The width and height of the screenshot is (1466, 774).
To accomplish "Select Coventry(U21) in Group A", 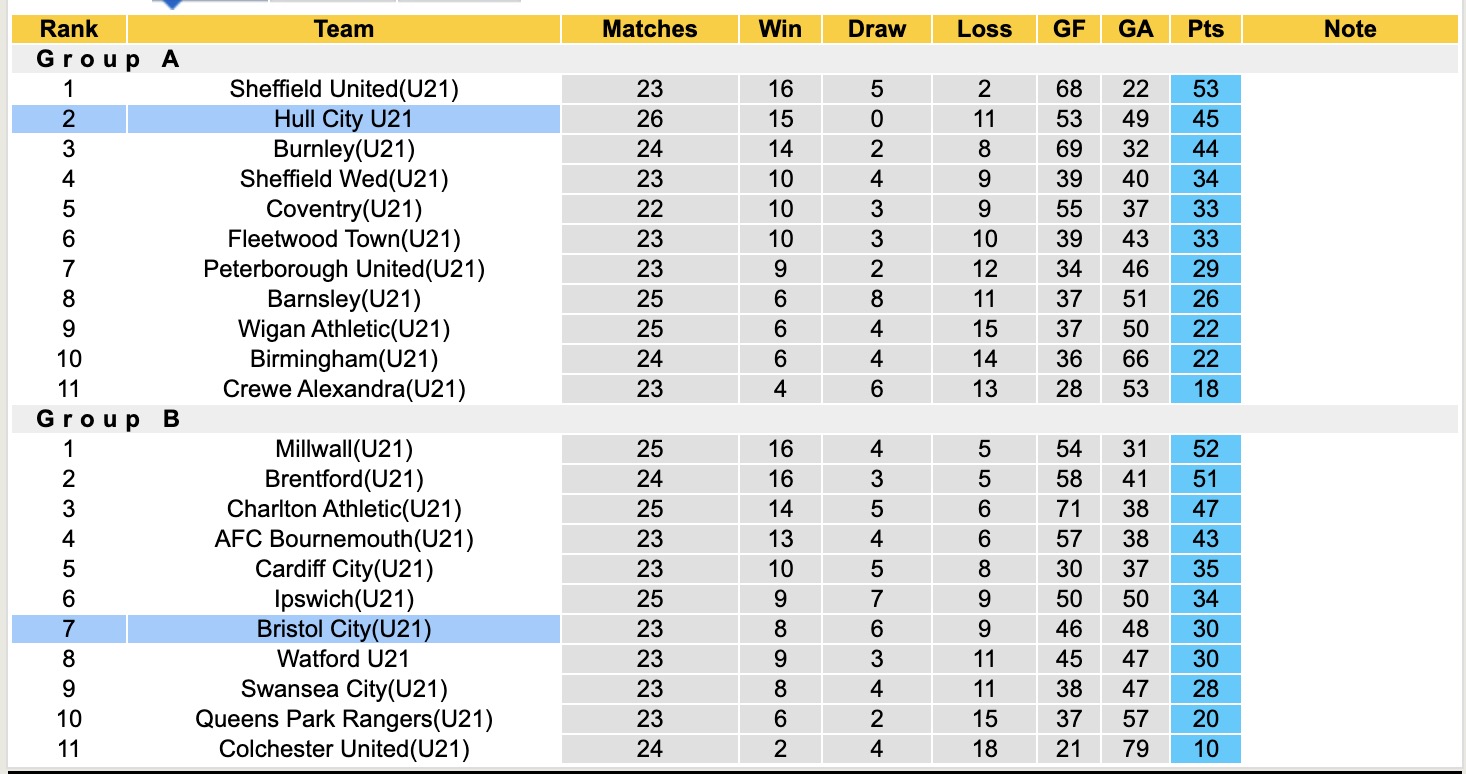I will 344,209.
